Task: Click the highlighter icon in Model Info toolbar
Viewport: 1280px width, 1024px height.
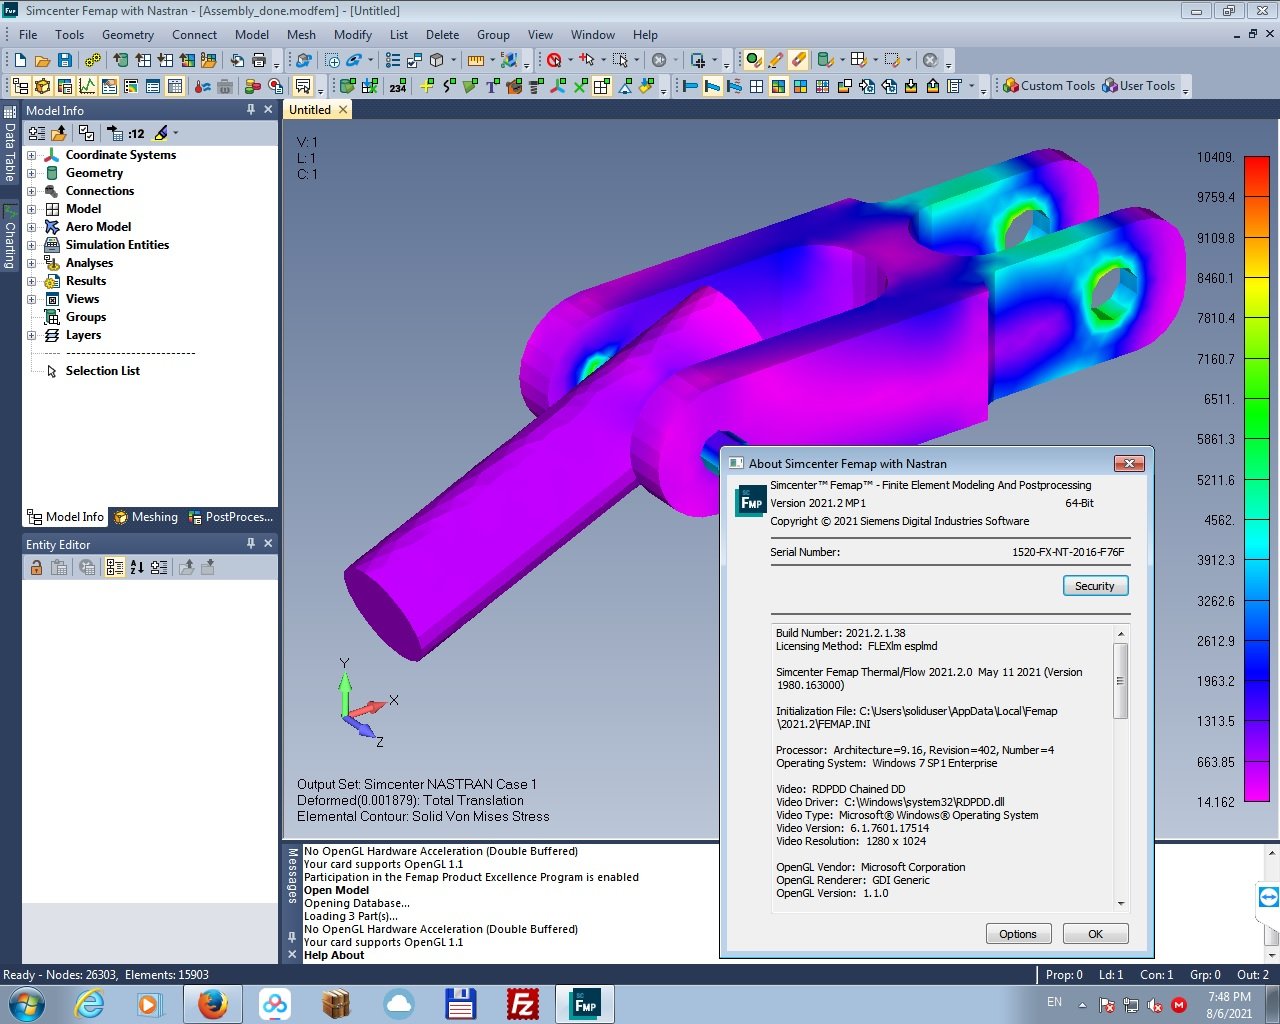Action: pyautogui.click(x=161, y=133)
